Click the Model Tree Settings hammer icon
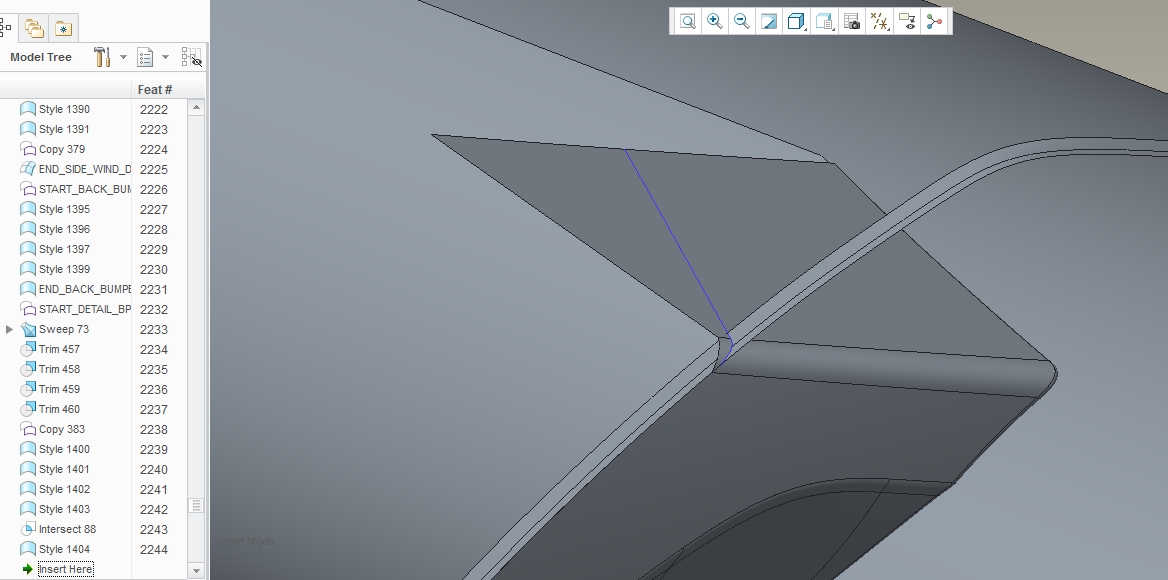Viewport: 1168px width, 580px height. 102,57
